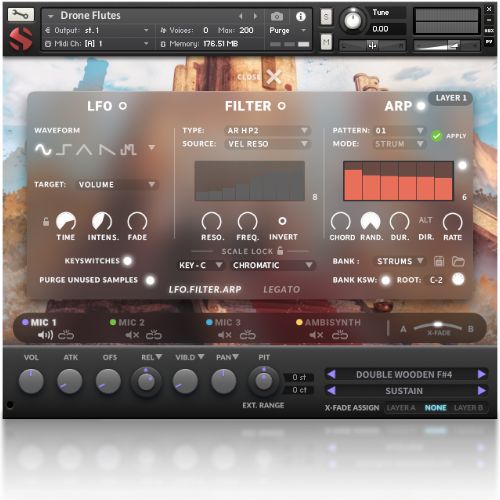Close the settings overlay panel
Screen dimensions: 500x500
[274, 77]
